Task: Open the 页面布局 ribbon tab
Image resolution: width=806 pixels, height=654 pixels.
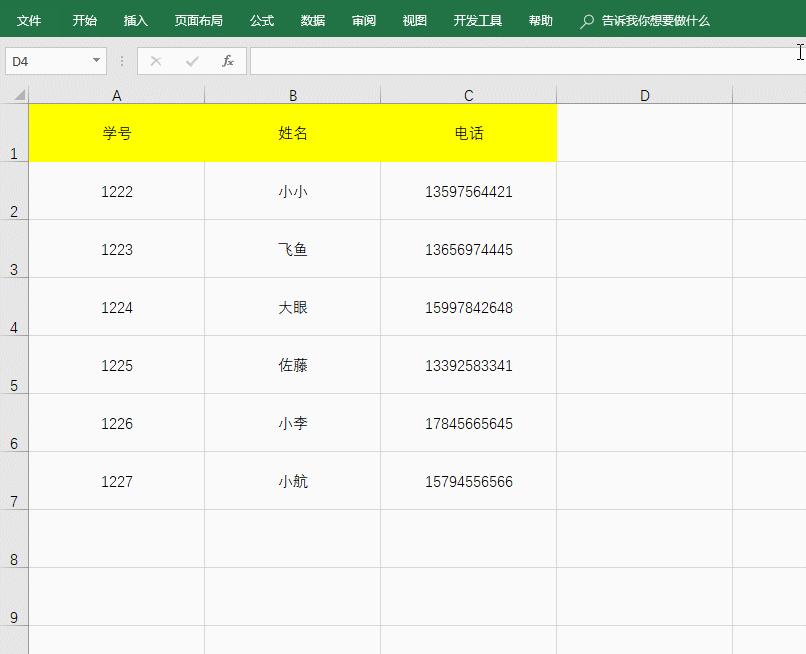Action: click(199, 19)
